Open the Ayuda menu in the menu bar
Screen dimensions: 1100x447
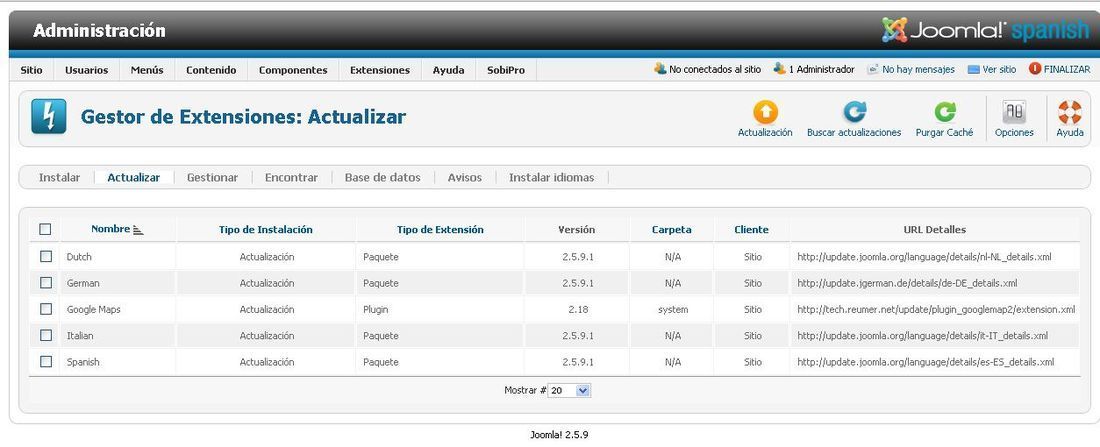tap(448, 70)
